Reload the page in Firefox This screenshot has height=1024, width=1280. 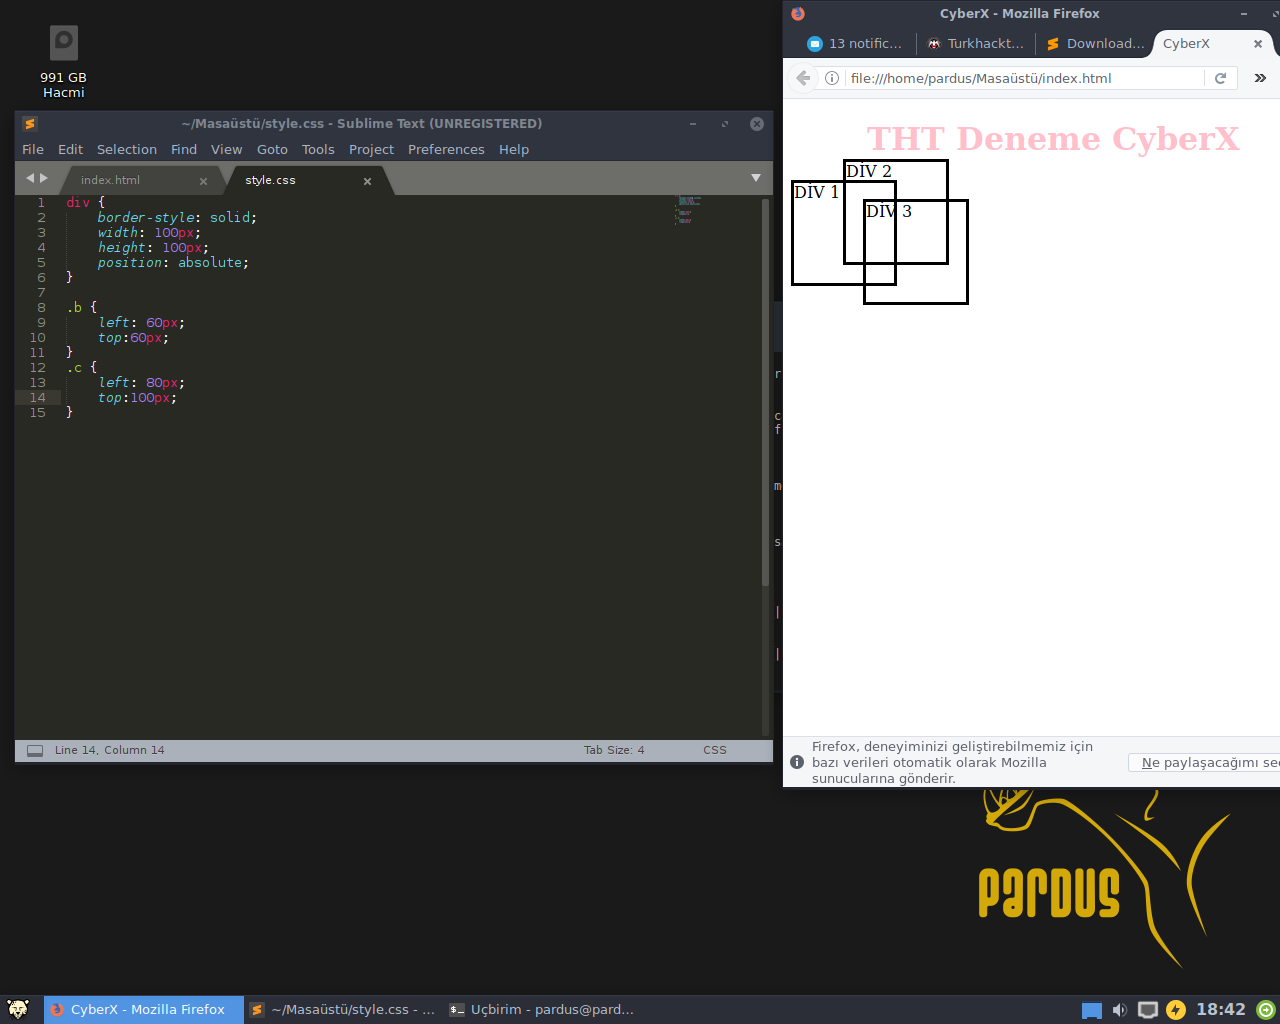tap(1220, 78)
